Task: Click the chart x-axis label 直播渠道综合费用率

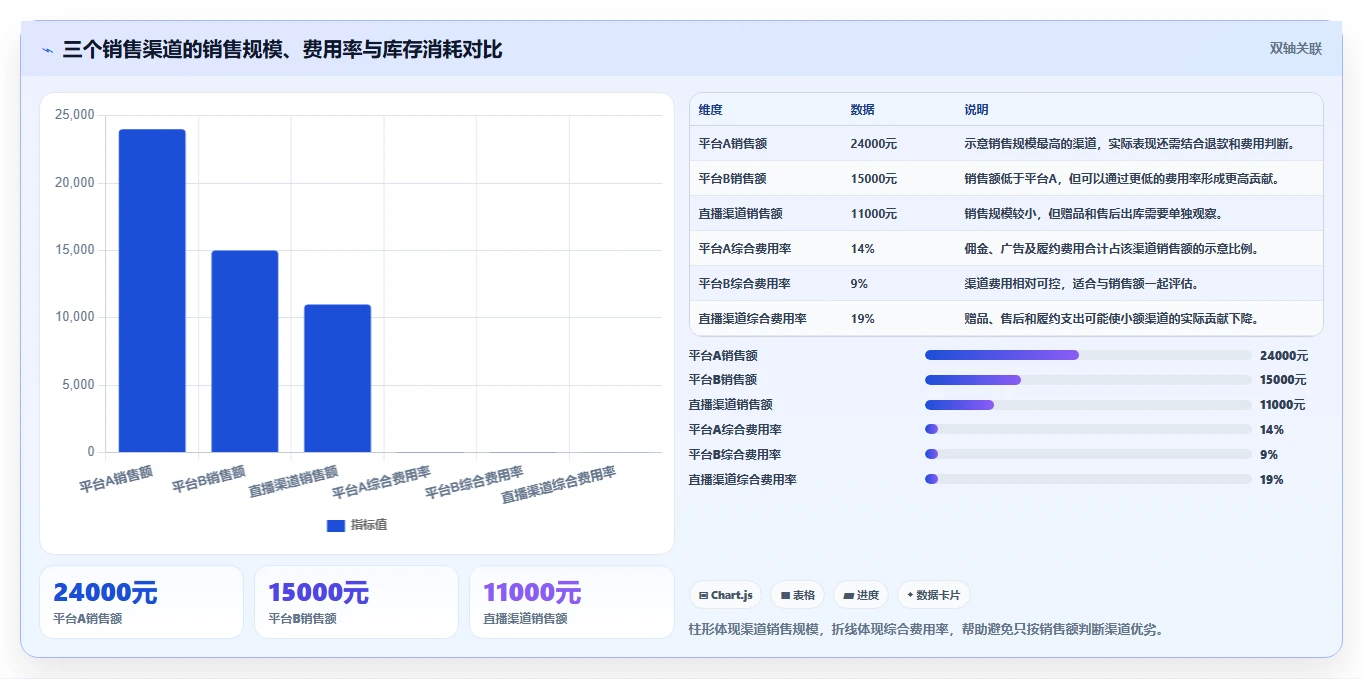Action: [558, 484]
